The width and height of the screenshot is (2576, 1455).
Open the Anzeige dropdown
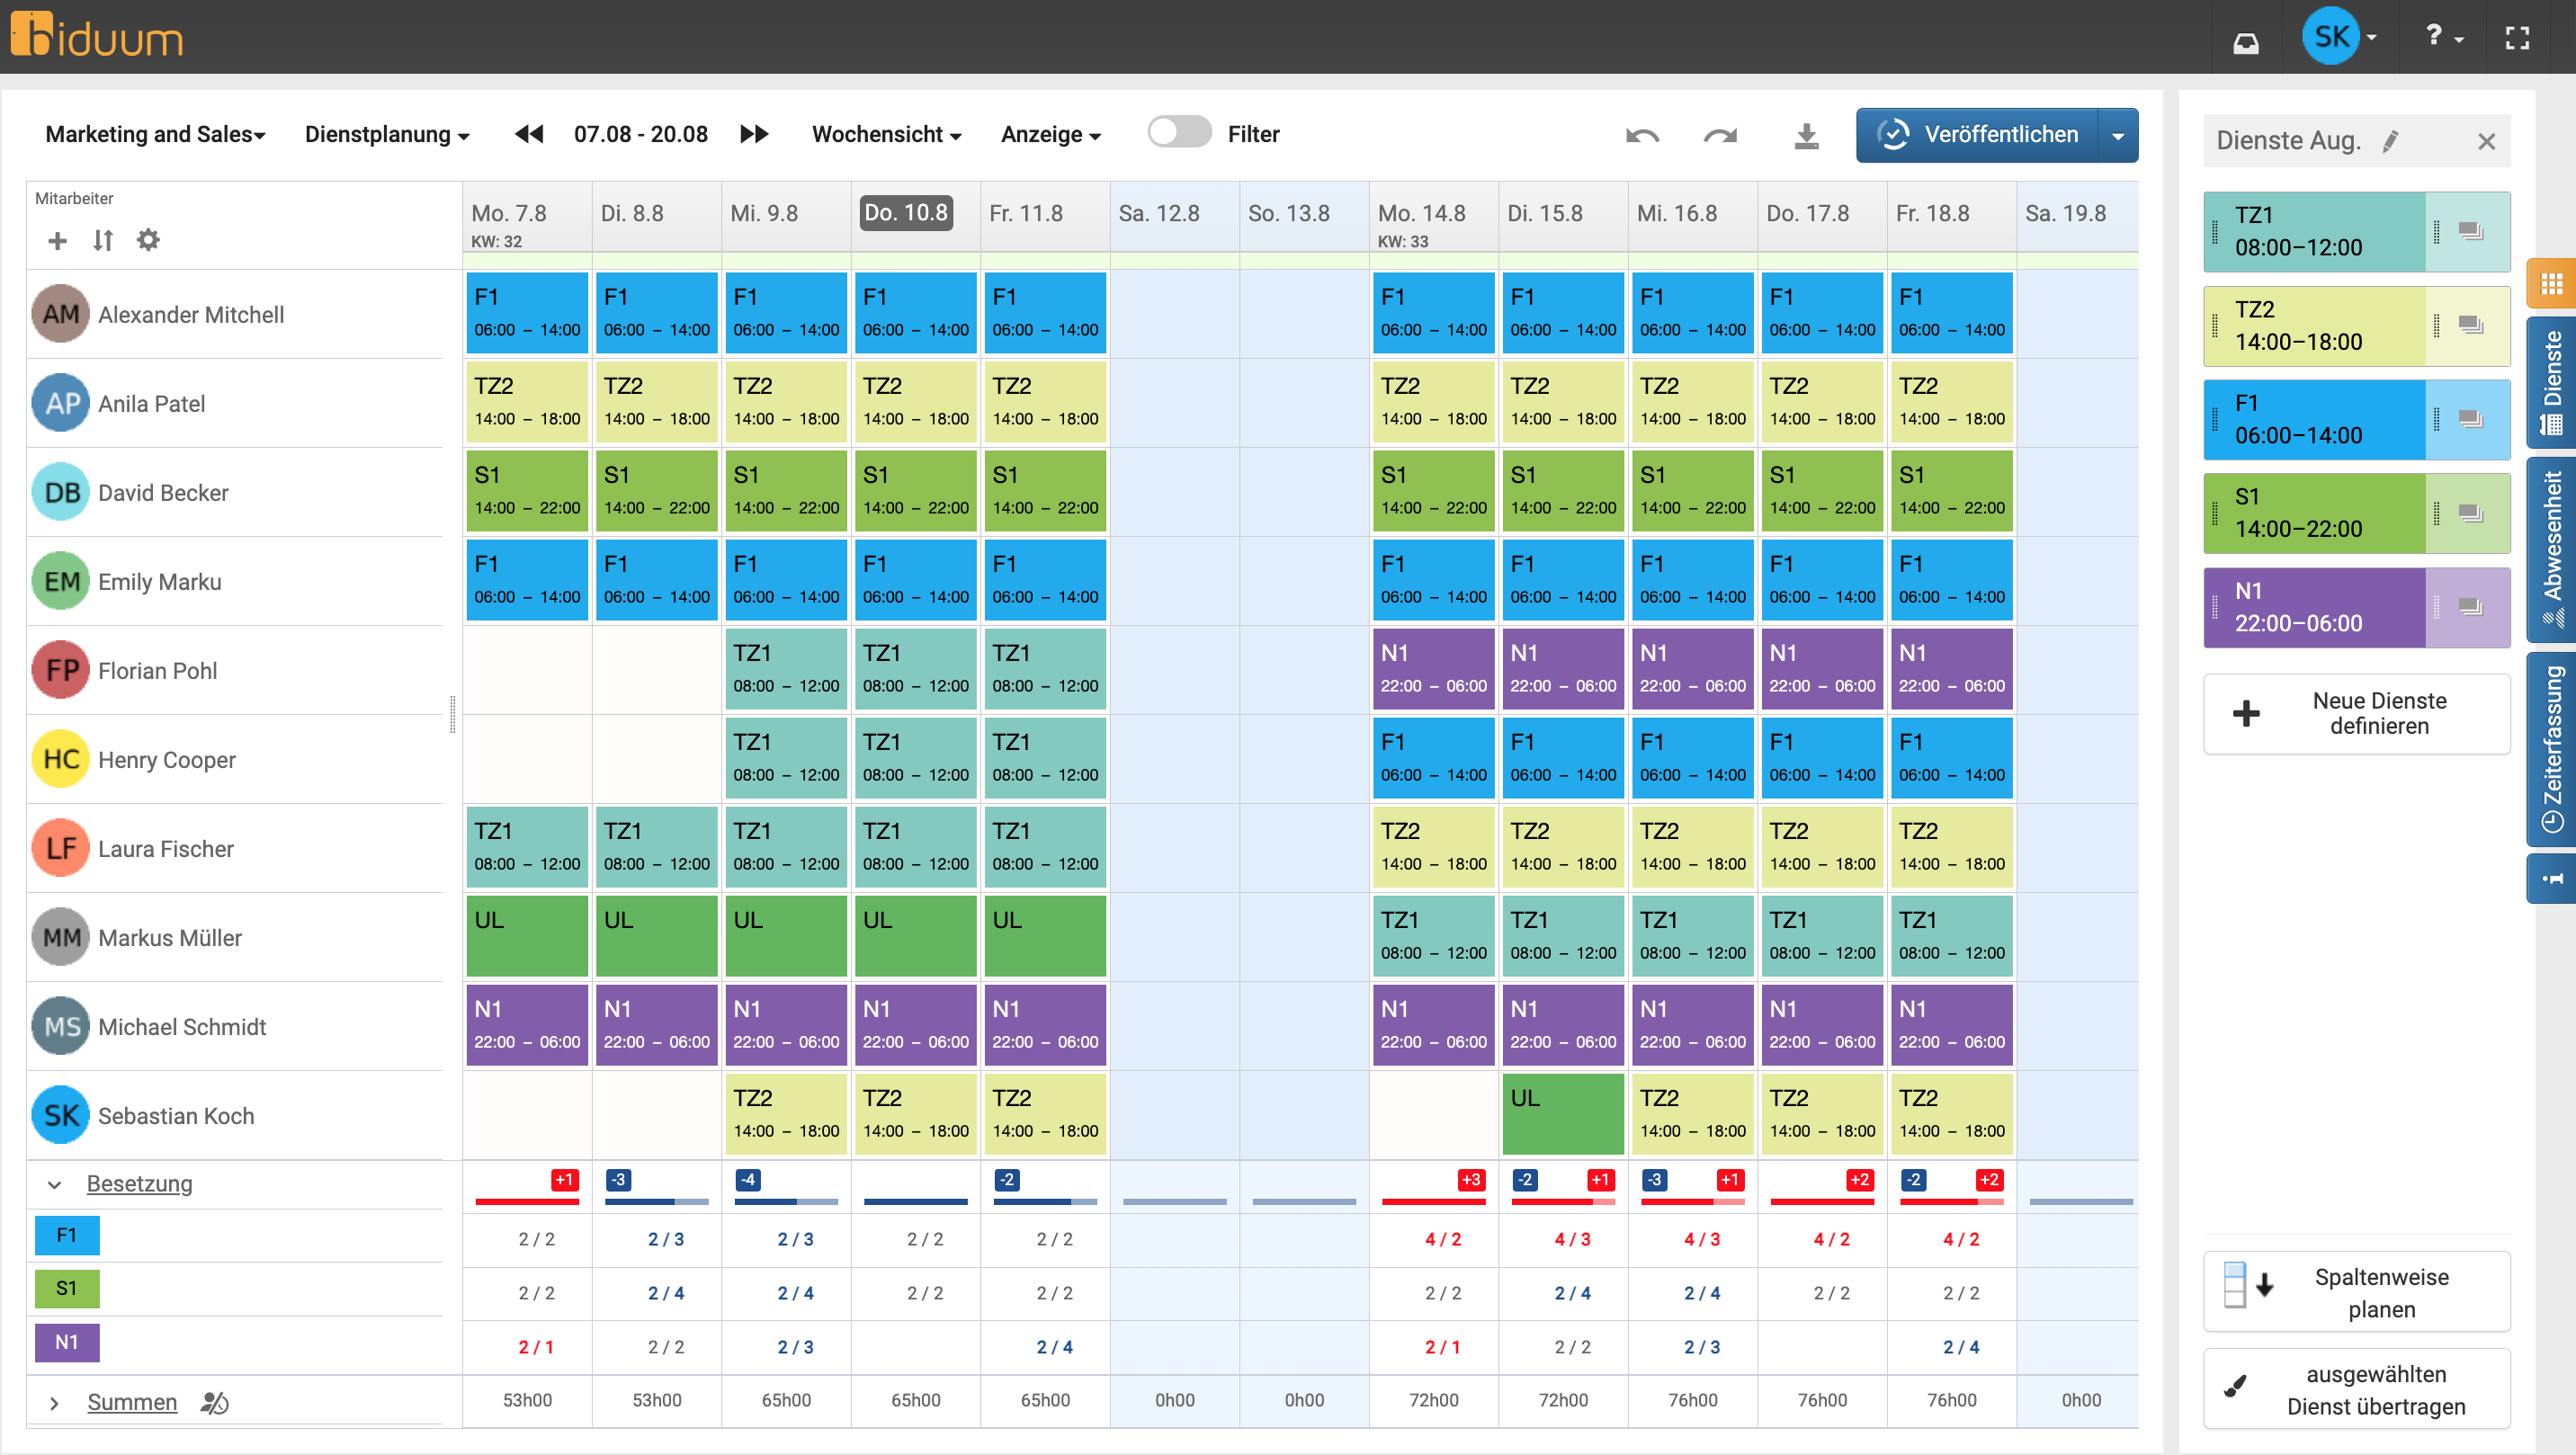pyautogui.click(x=1049, y=134)
